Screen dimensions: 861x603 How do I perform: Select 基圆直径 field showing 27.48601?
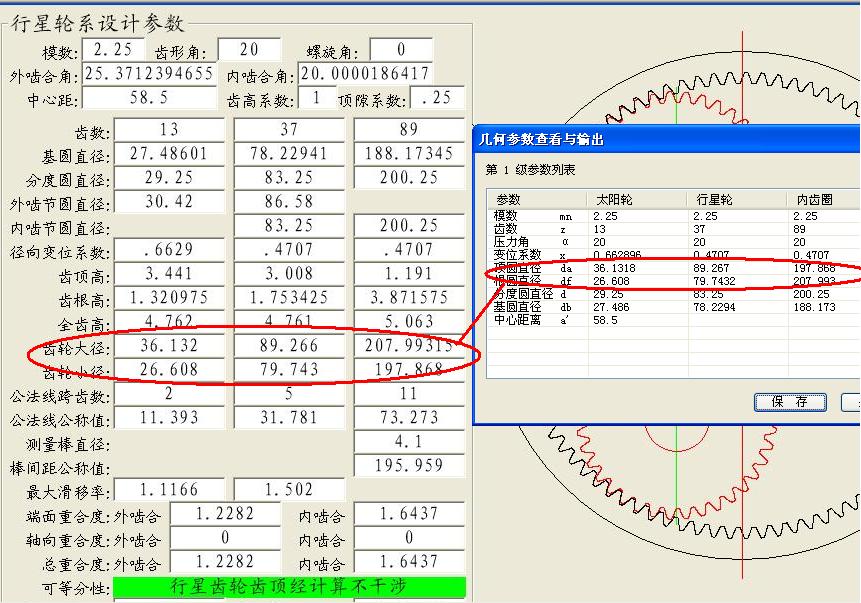[x=169, y=154]
